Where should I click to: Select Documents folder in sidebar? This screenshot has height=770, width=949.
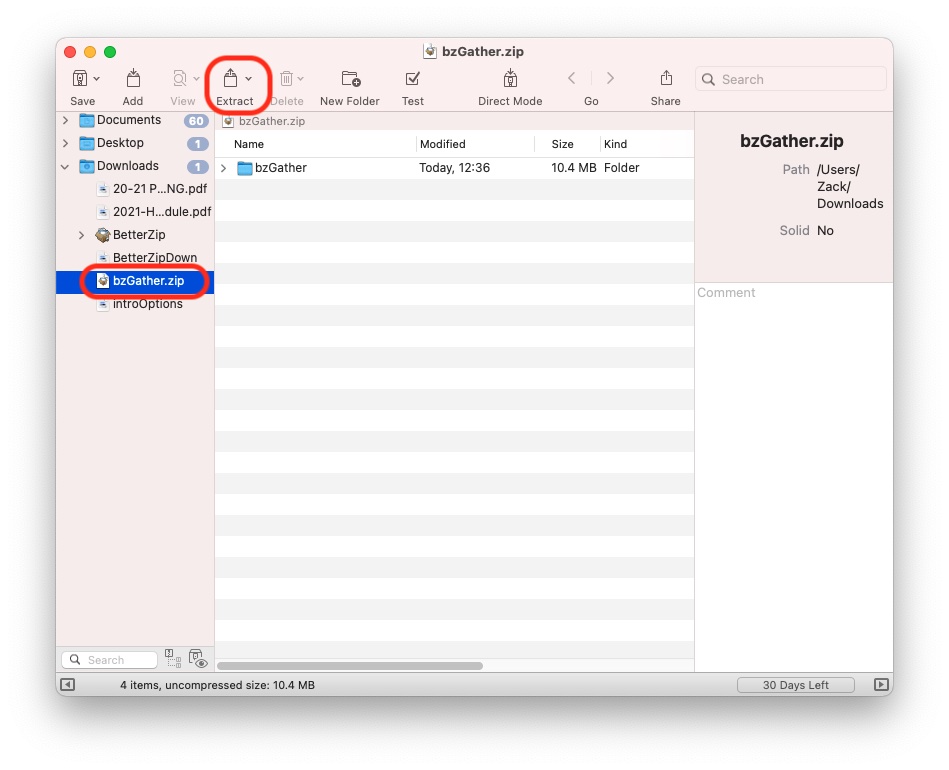129,120
